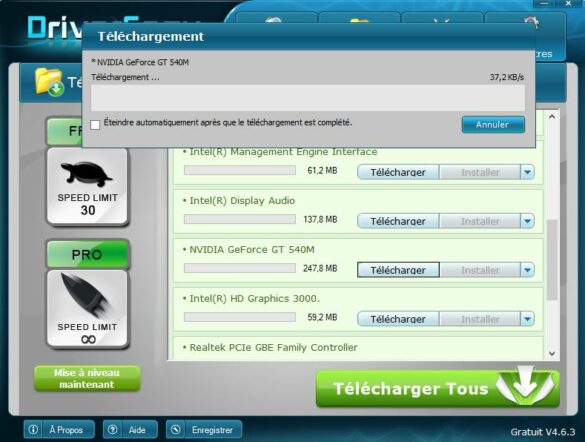Click the turtle speed limit 30 icon
Image resolution: width=585 pixels, height=442 pixels.
88,187
